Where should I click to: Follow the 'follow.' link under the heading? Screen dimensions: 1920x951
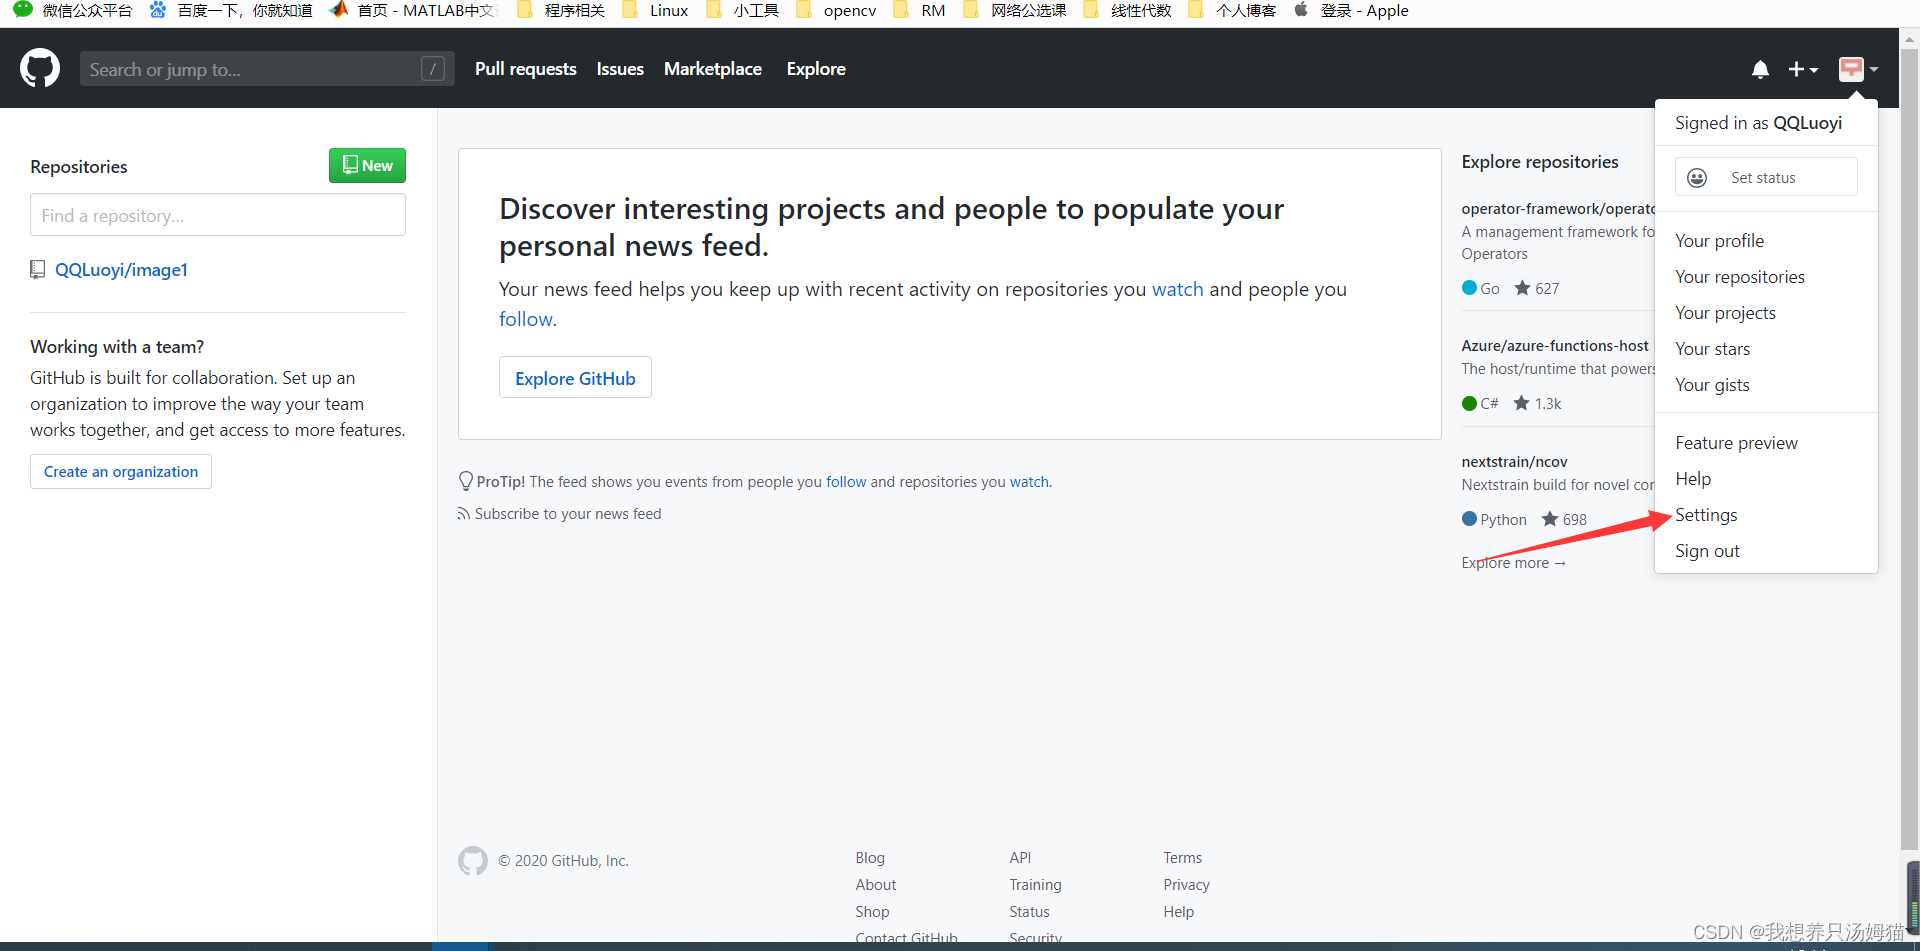pyautogui.click(x=527, y=319)
